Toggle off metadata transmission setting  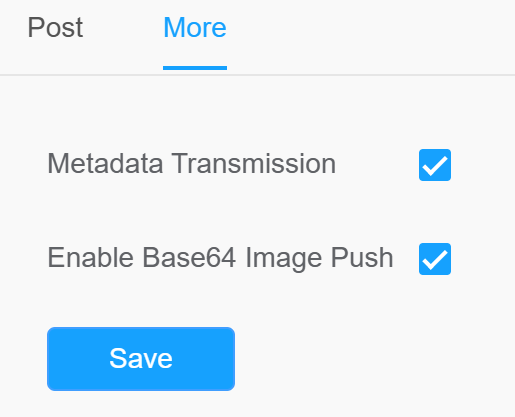435,165
